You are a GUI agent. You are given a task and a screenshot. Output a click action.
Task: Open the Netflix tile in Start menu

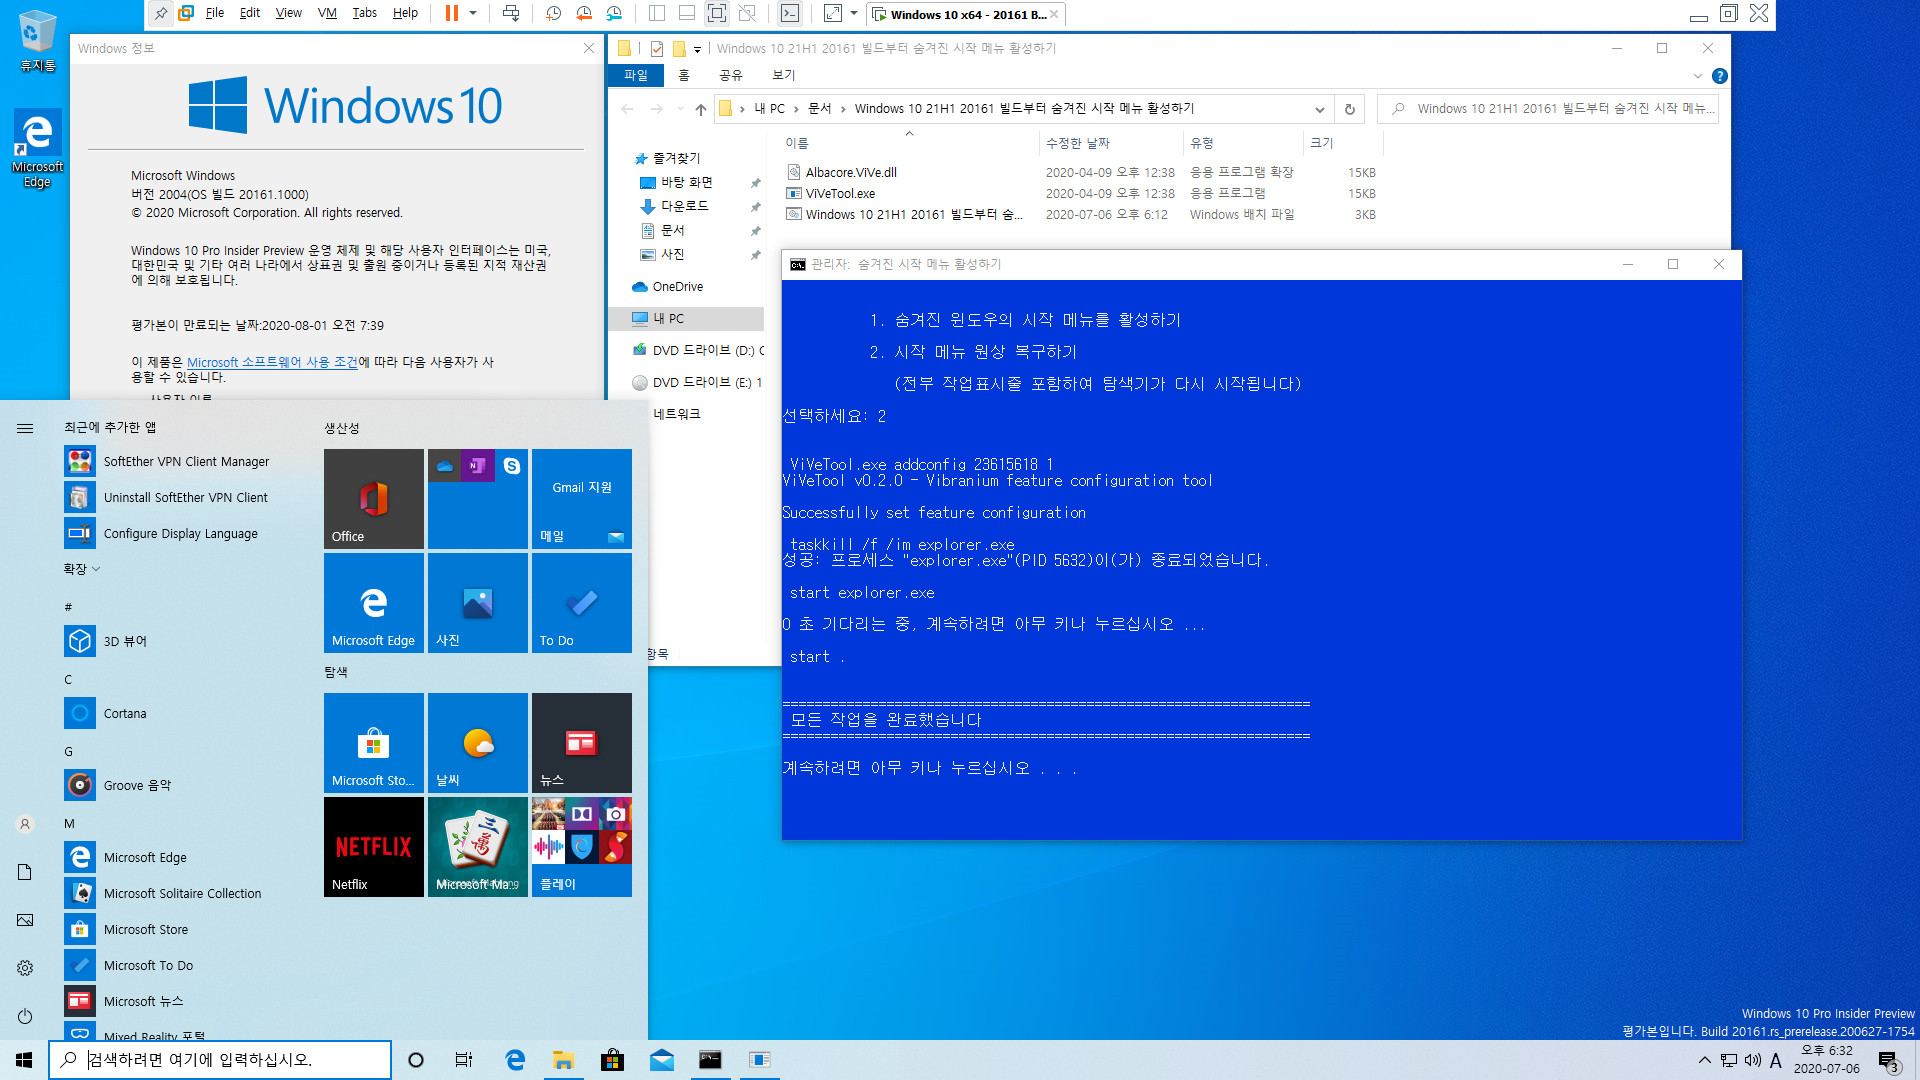pos(374,847)
